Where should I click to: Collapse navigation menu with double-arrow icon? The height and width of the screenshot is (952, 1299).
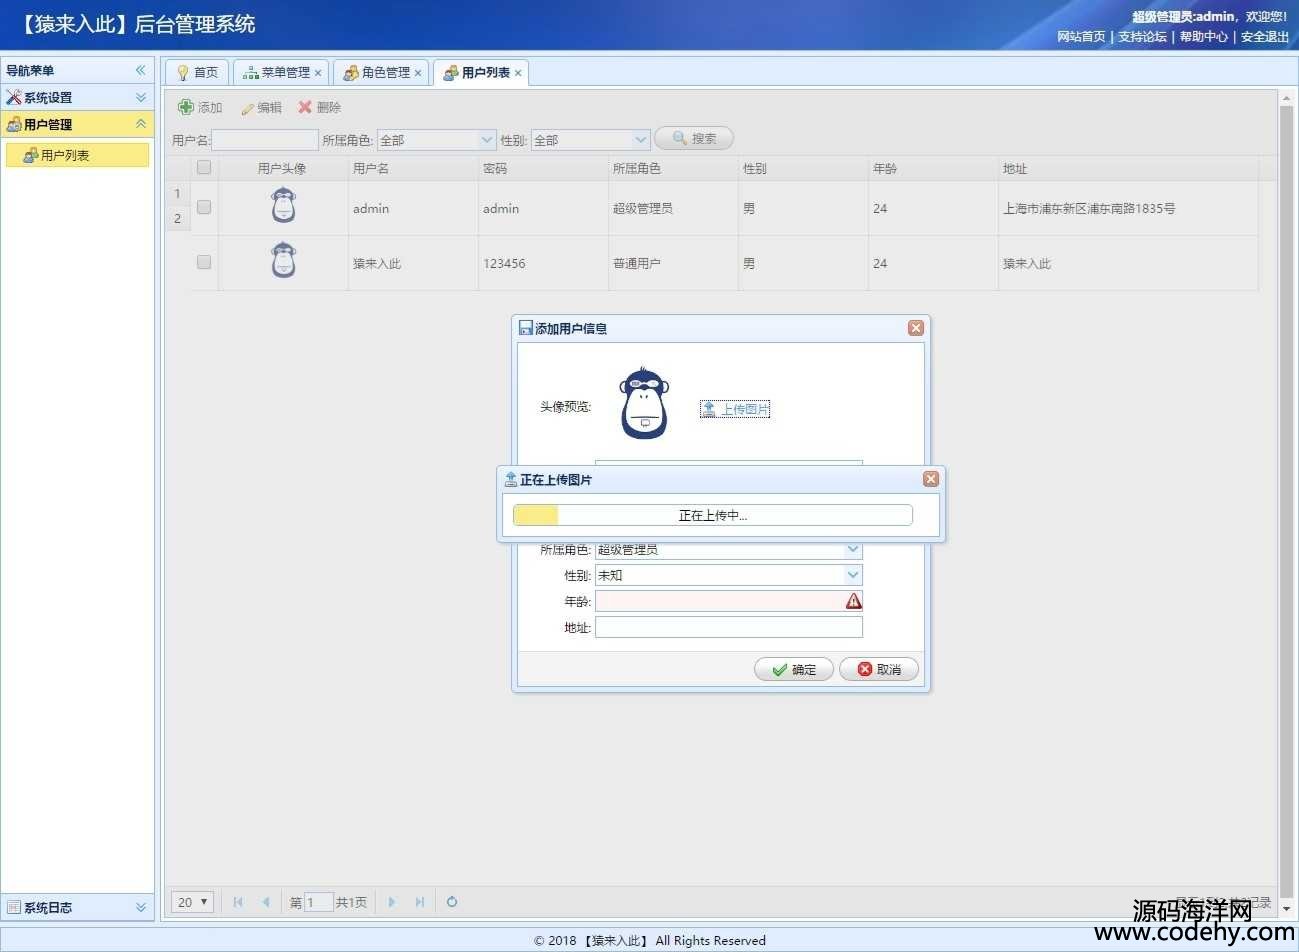click(141, 70)
